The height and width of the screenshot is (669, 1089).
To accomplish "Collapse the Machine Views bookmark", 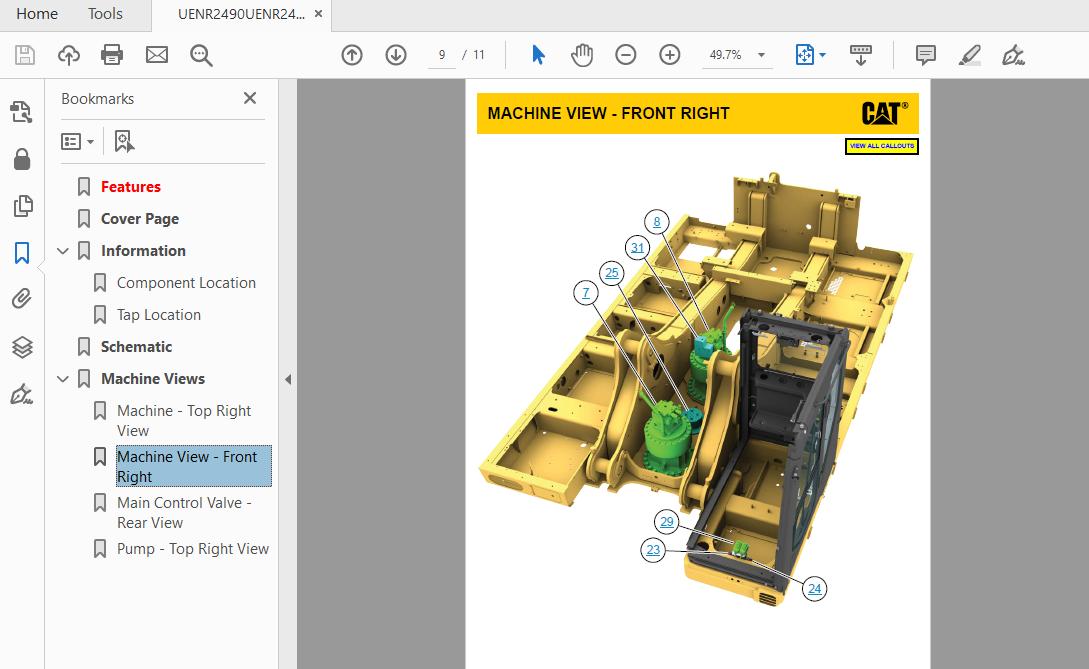I will [63, 378].
